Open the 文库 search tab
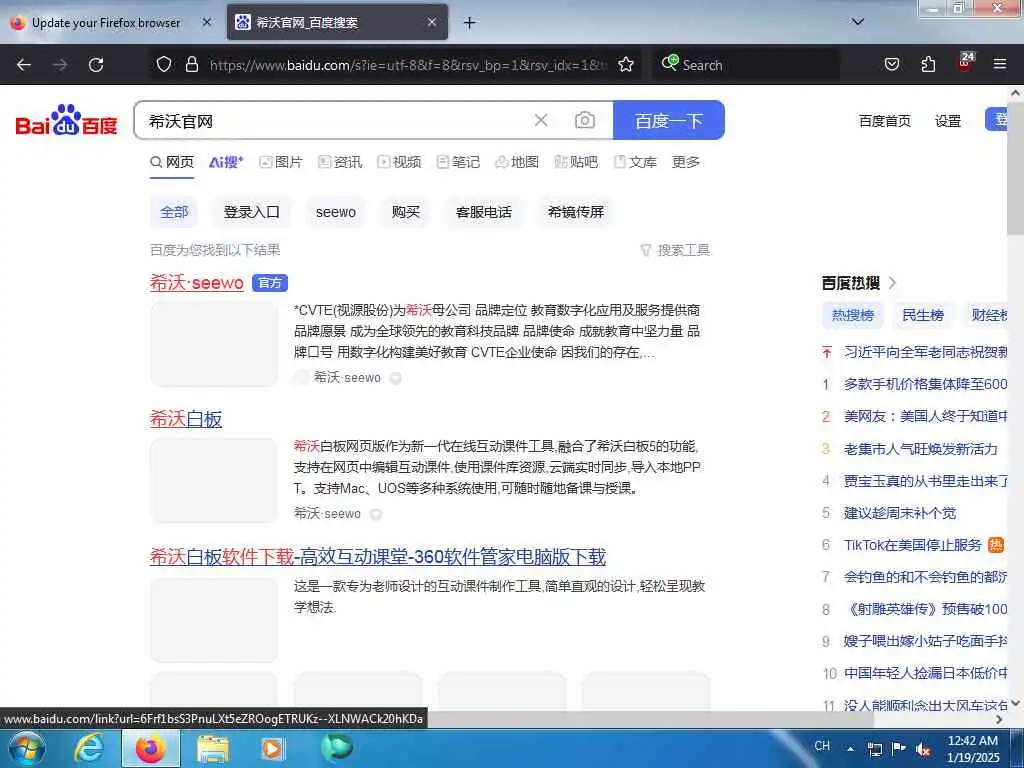 (635, 162)
